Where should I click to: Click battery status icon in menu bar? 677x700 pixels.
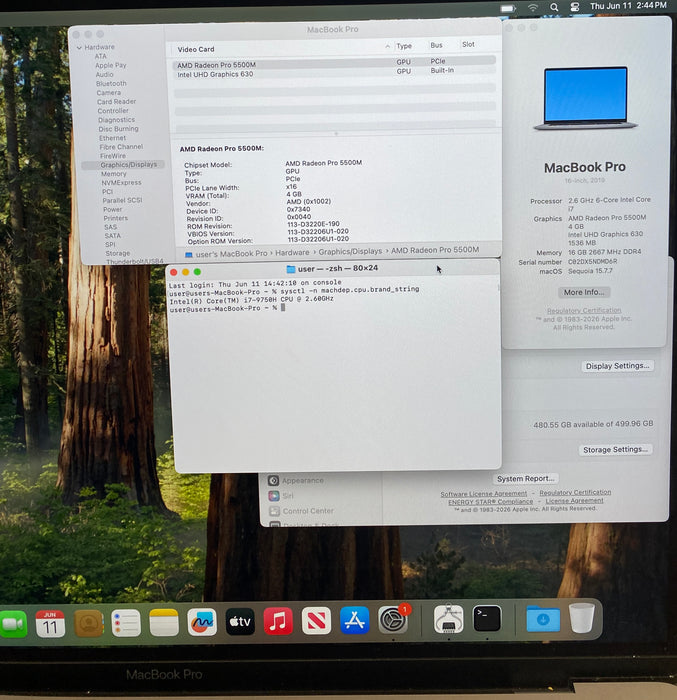(508, 8)
